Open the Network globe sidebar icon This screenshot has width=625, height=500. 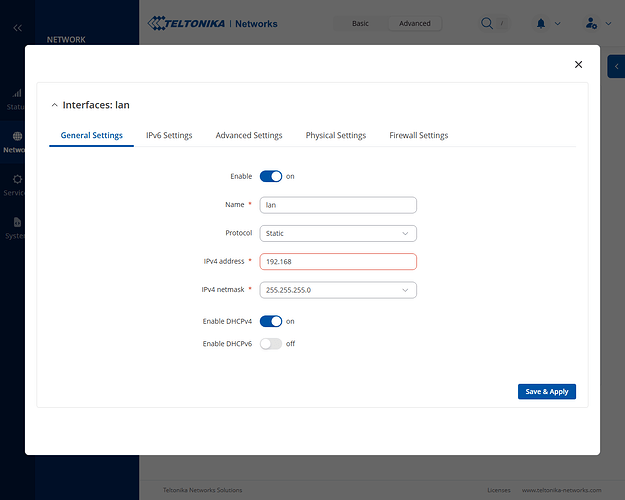(17, 136)
